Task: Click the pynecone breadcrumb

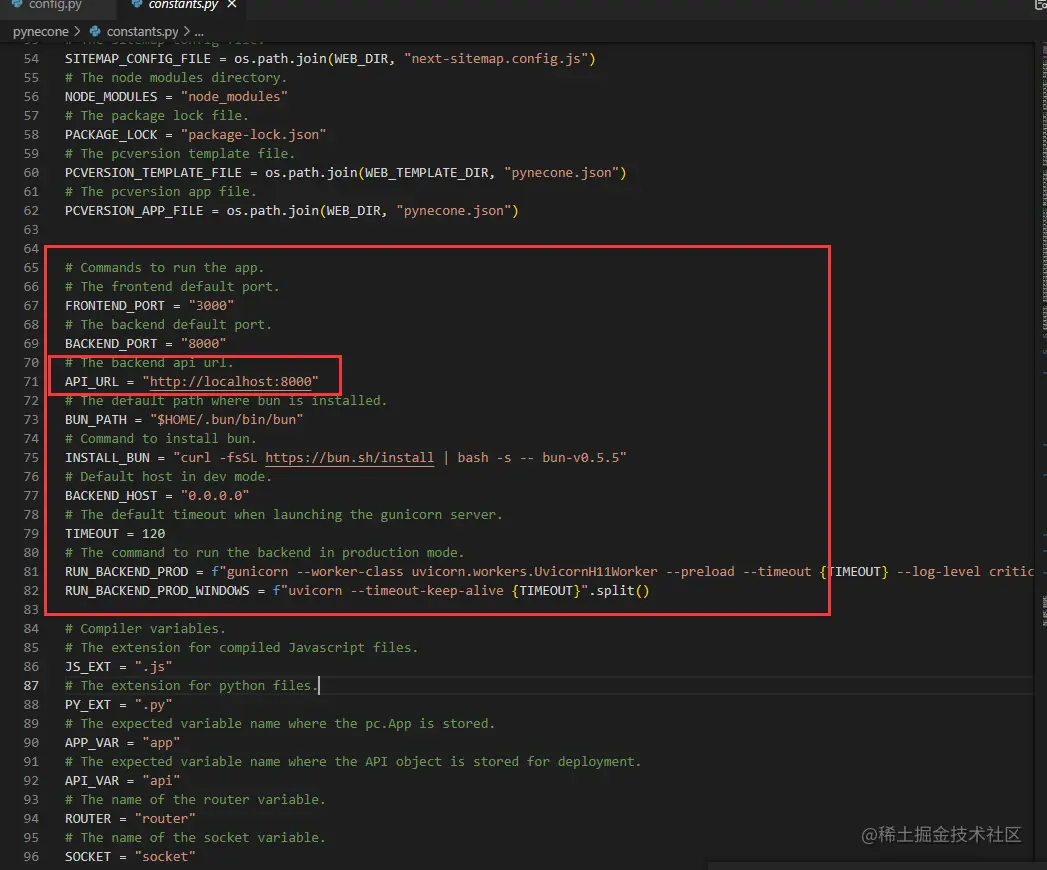Action: (41, 31)
